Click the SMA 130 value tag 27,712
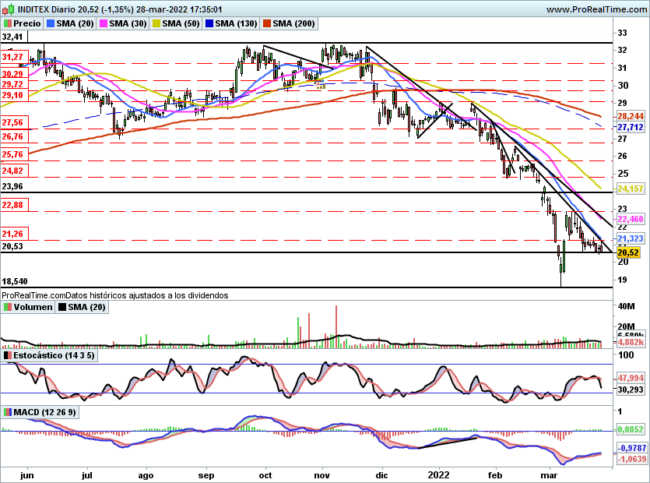This screenshot has width=650, height=483. click(x=630, y=127)
